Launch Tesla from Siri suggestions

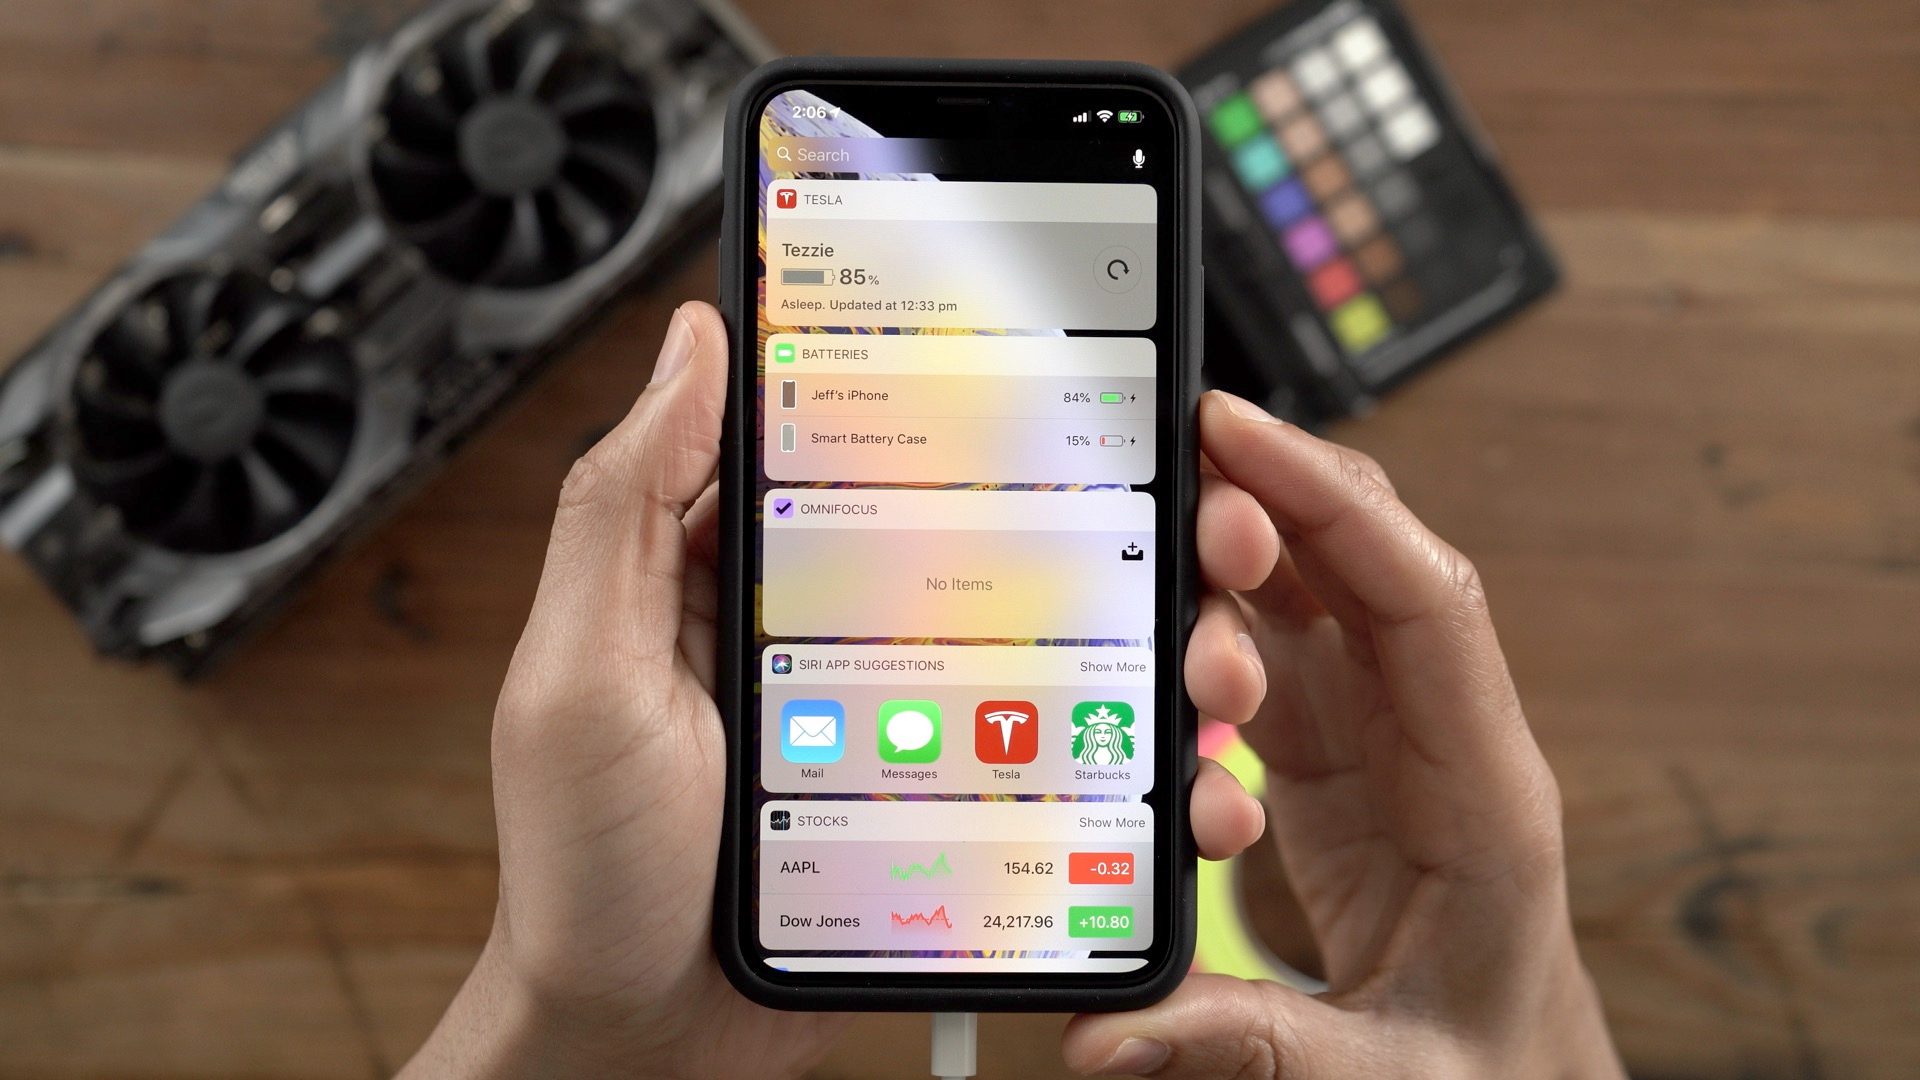(1005, 737)
